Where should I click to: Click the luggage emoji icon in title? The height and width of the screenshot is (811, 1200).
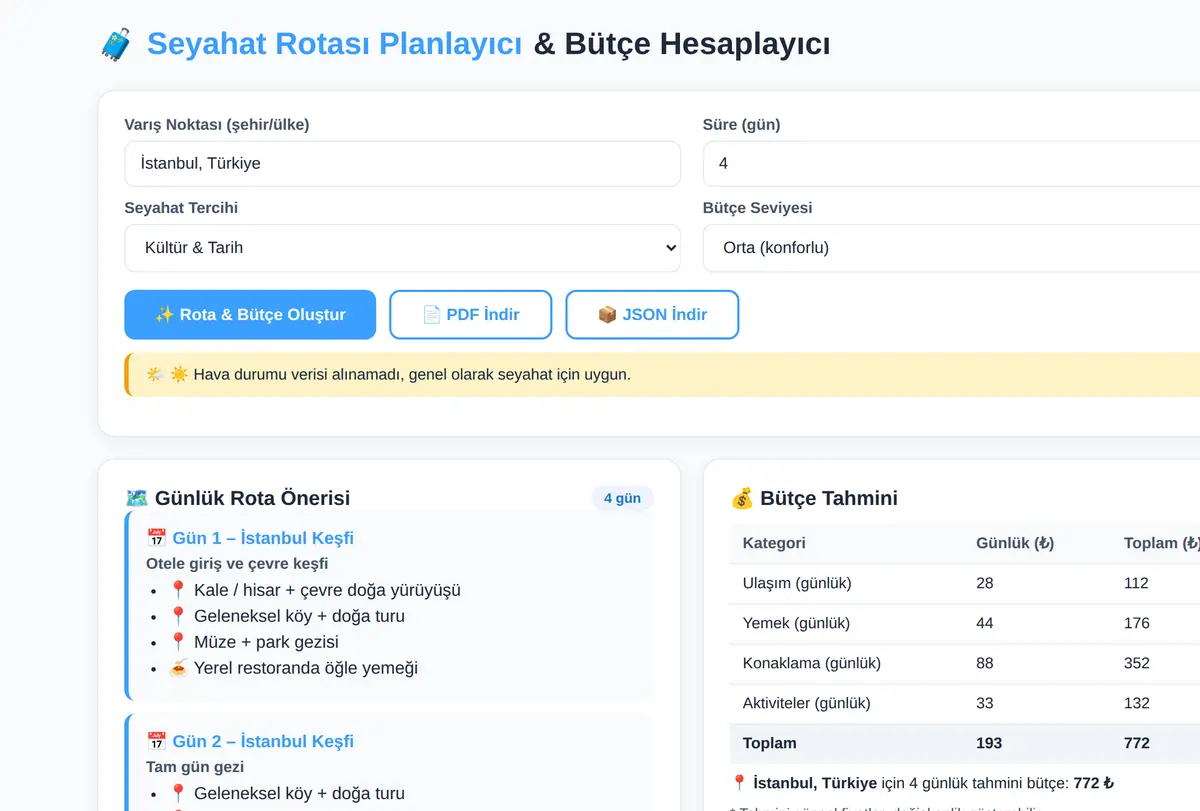point(117,45)
